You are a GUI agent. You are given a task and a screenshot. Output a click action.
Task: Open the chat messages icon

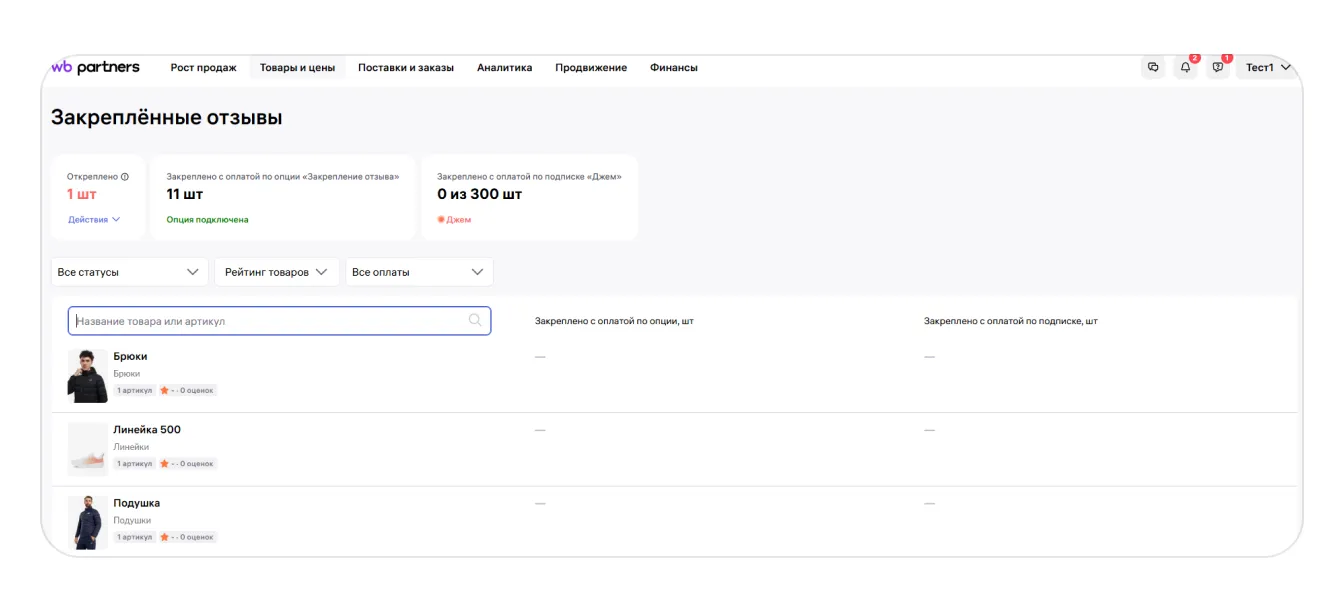(1153, 67)
